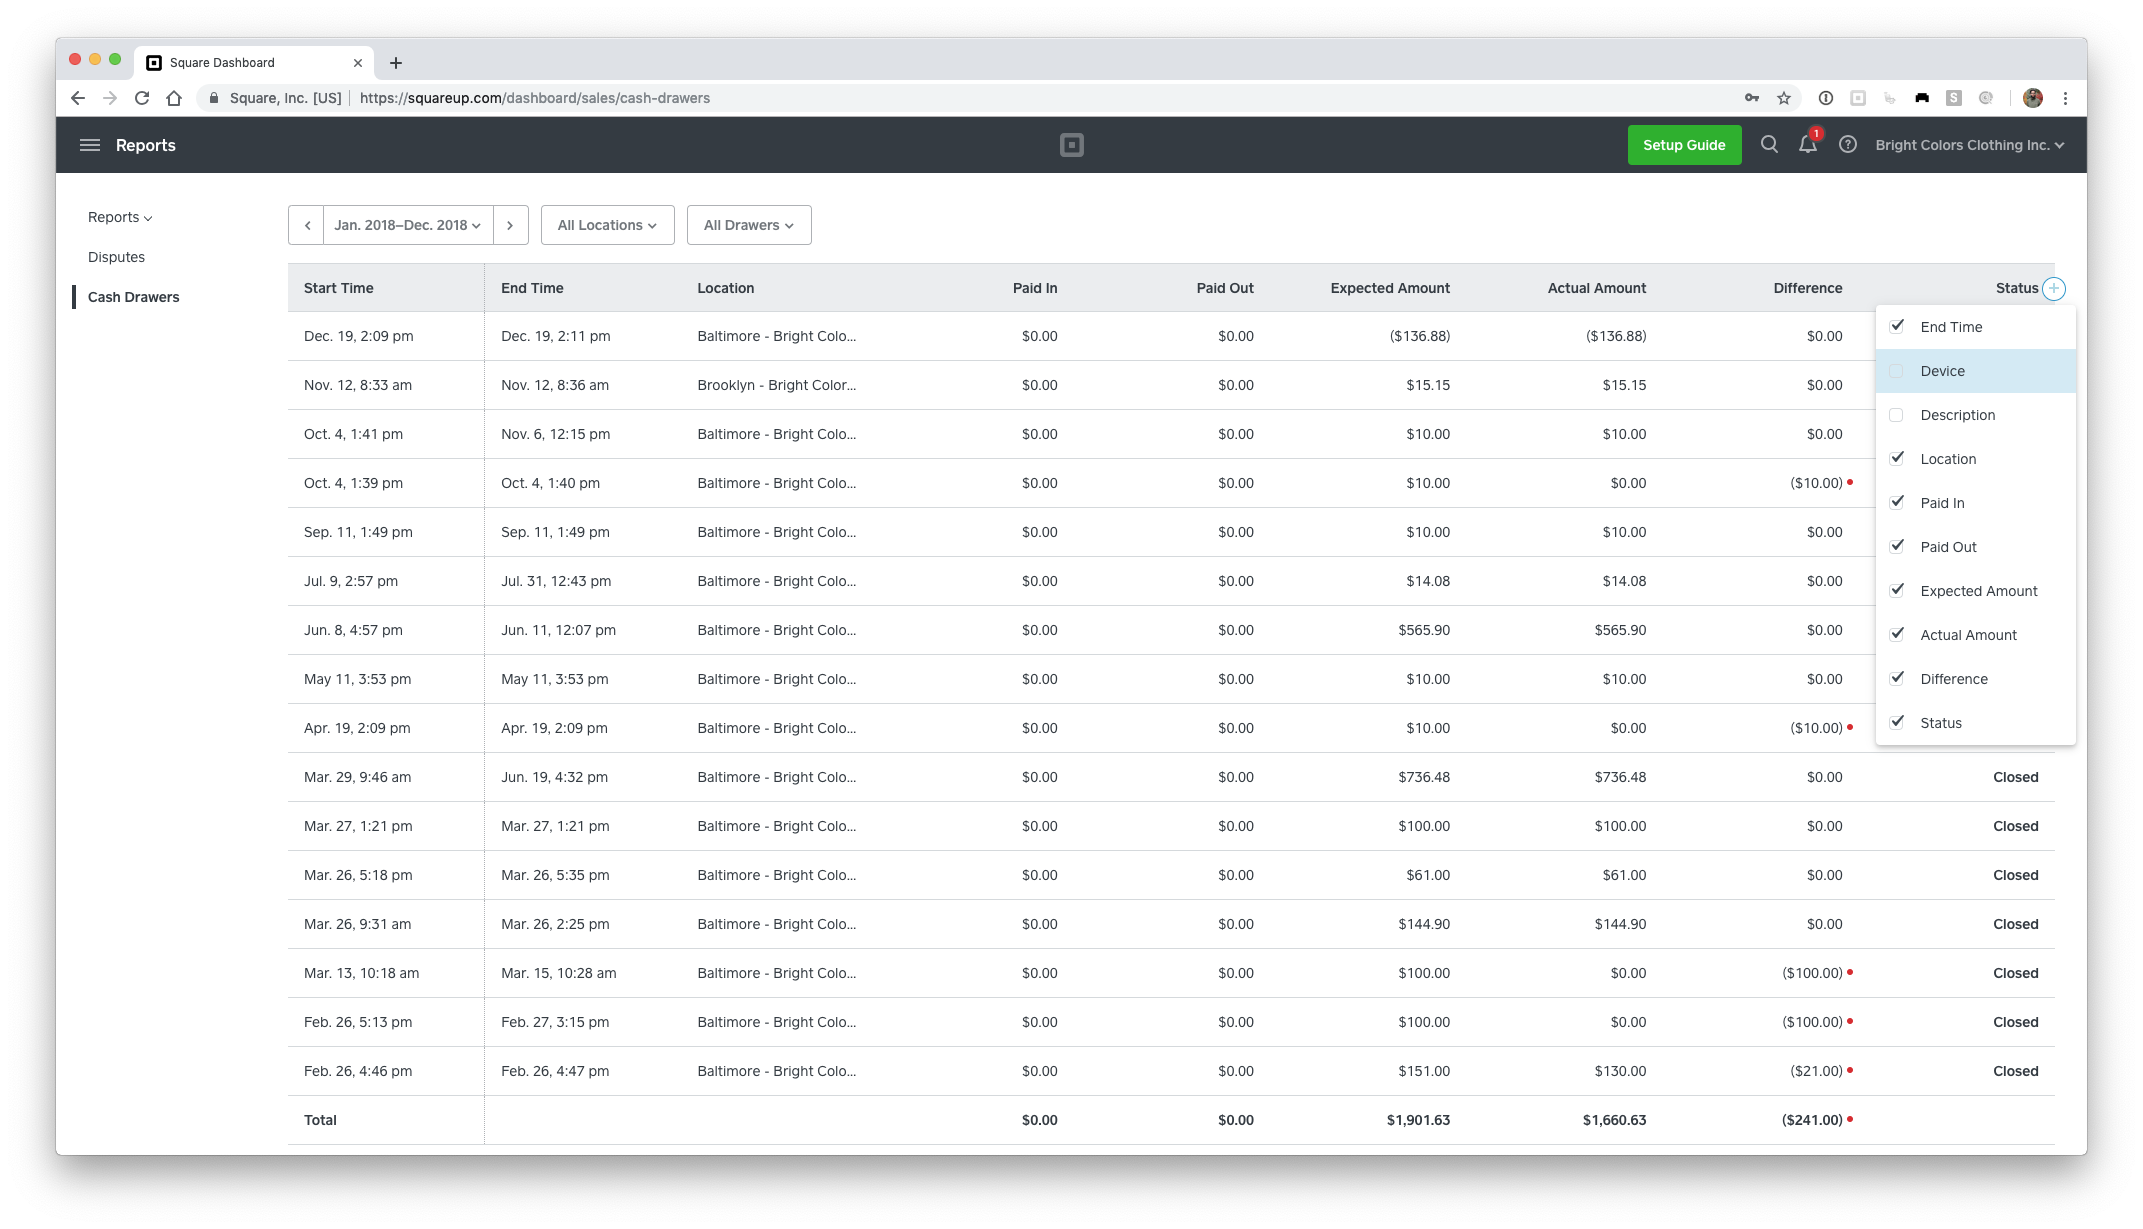The image size is (2143, 1229).
Task: Select Disputes from sidebar navigation
Action: pyautogui.click(x=116, y=256)
